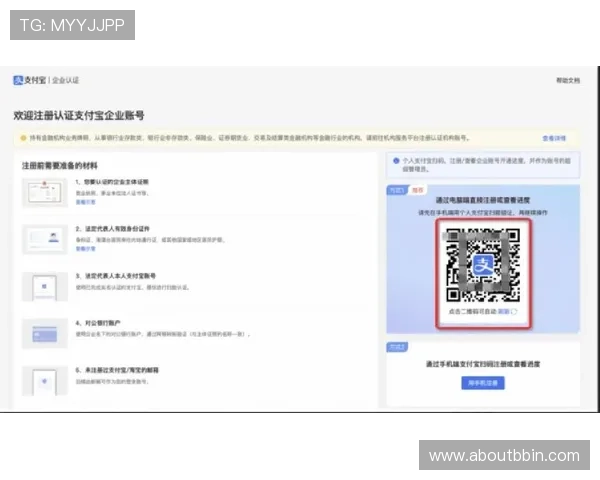
Task: Click the heading 欢迎注册认证支付宝企业账号
Action: pos(78,116)
